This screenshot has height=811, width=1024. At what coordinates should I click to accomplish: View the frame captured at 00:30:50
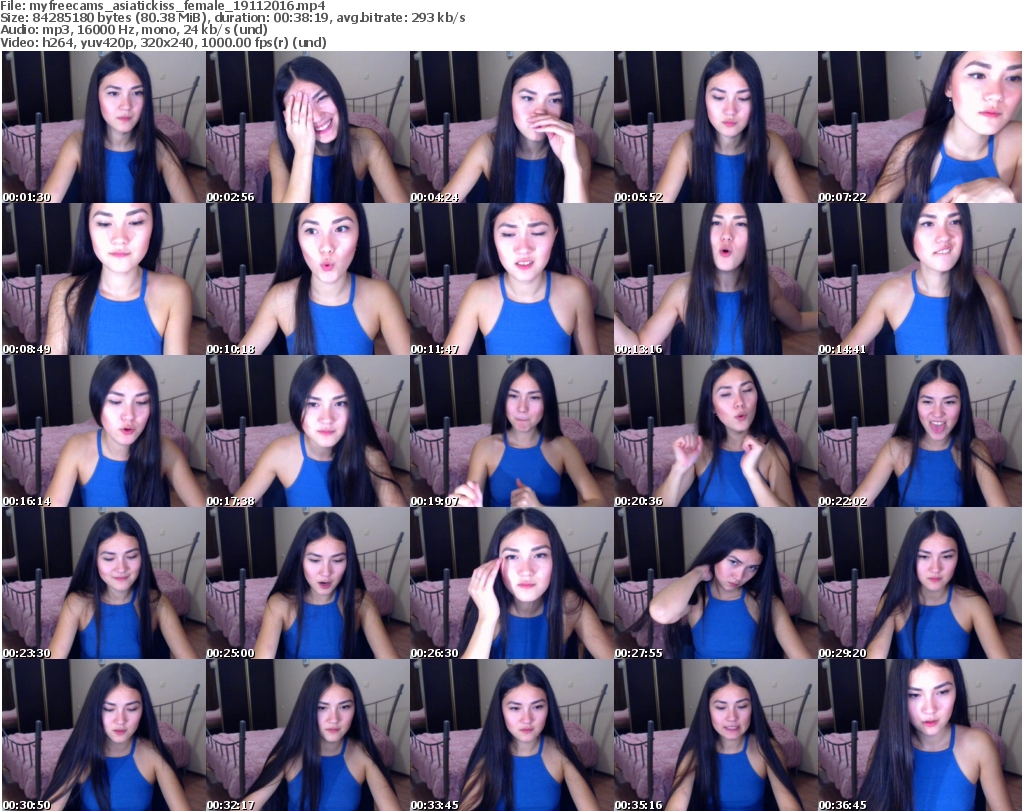click(104, 735)
